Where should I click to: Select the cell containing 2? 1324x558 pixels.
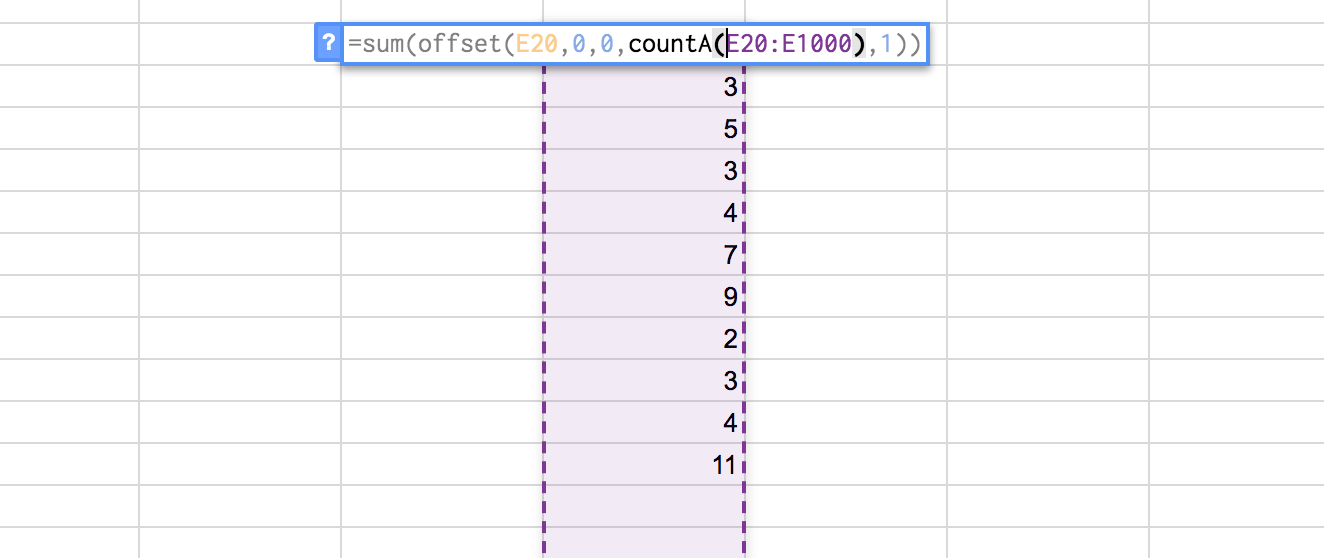pyautogui.click(x=644, y=339)
